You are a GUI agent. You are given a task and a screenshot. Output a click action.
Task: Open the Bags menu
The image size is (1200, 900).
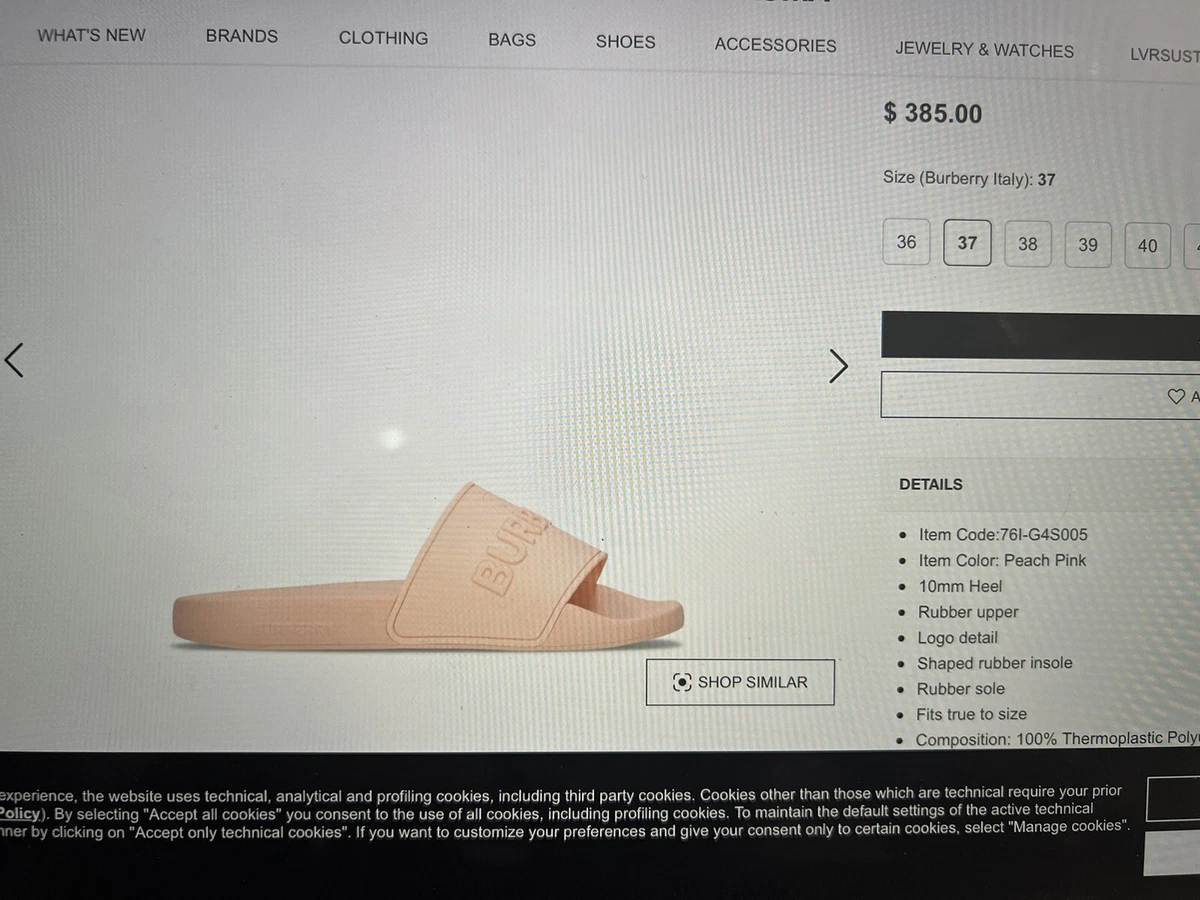coord(512,40)
